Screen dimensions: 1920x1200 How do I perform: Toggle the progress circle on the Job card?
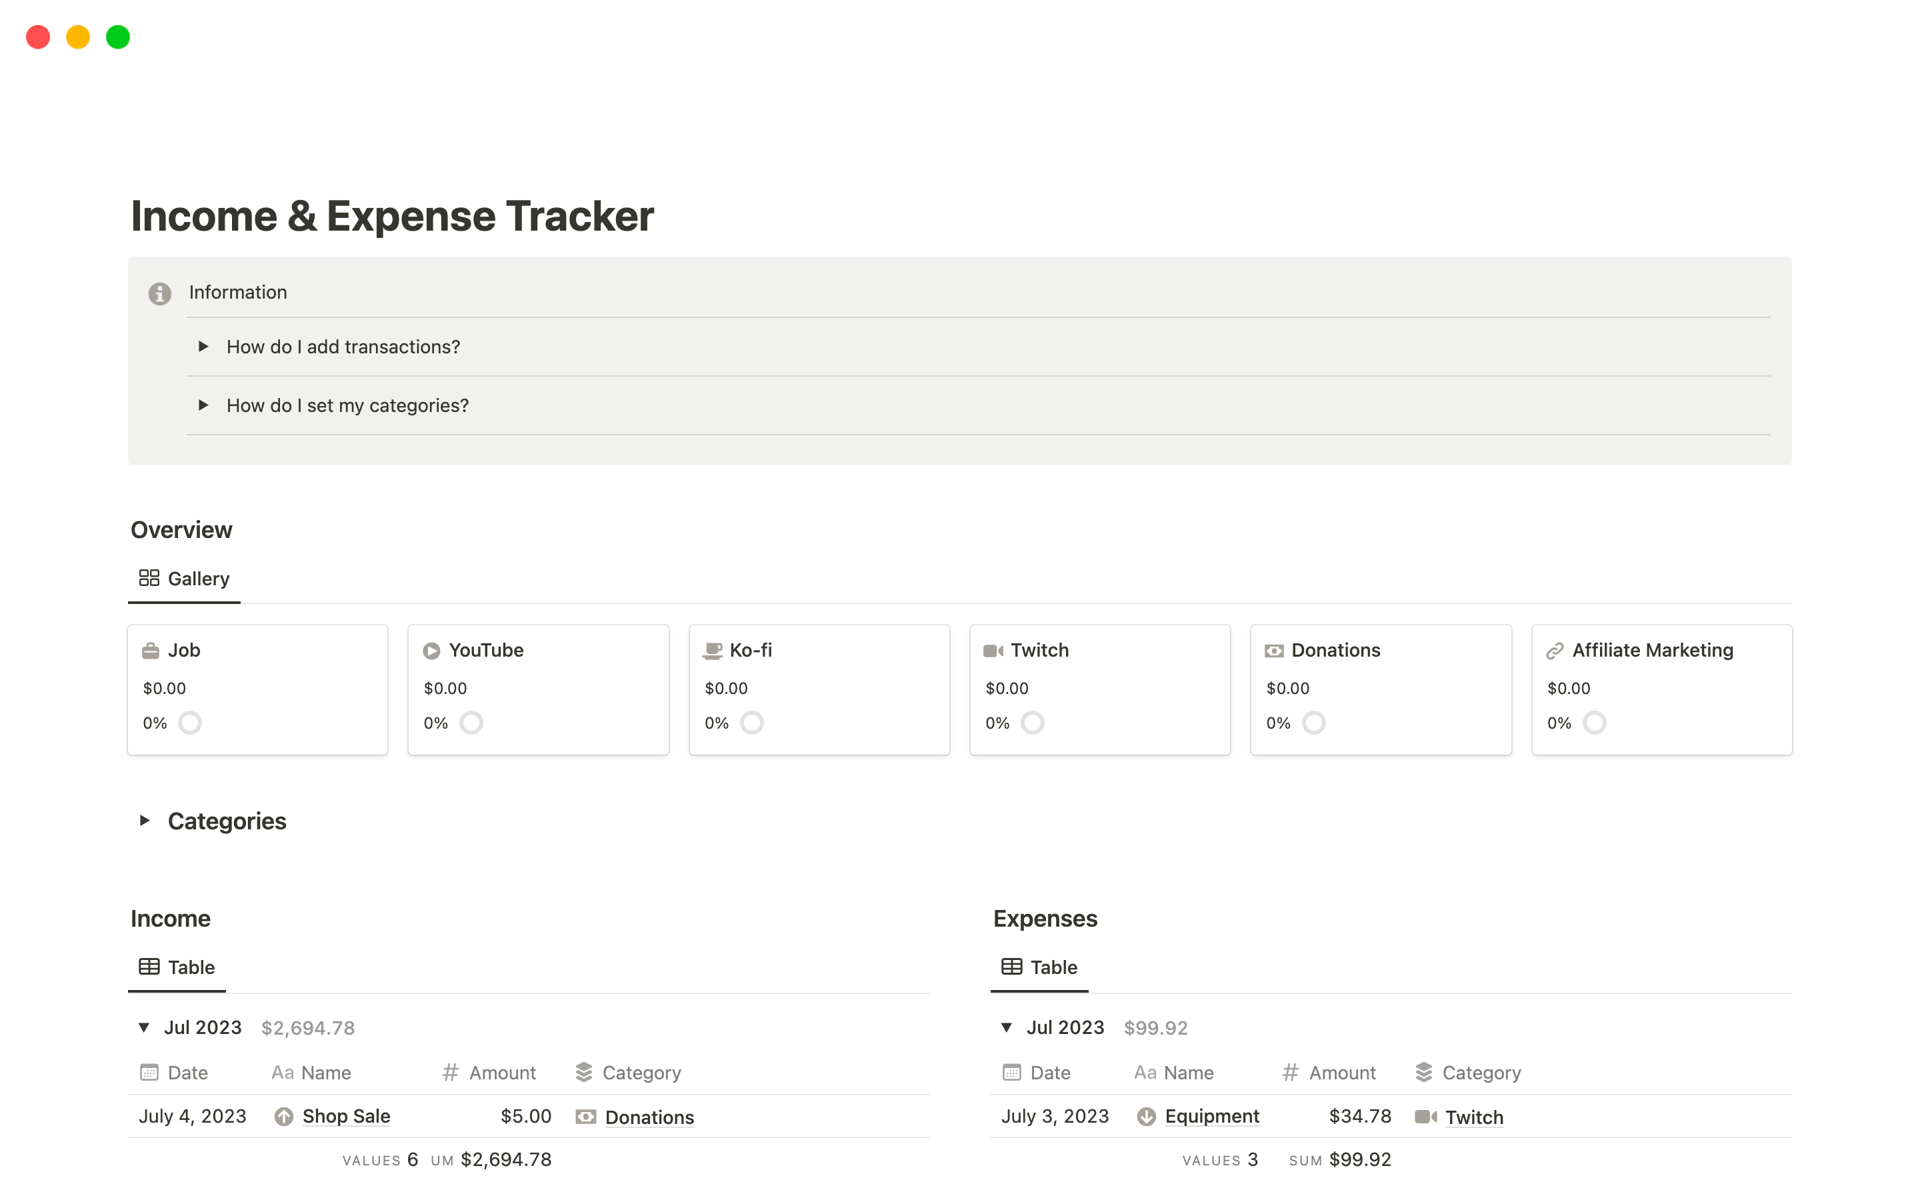point(189,722)
